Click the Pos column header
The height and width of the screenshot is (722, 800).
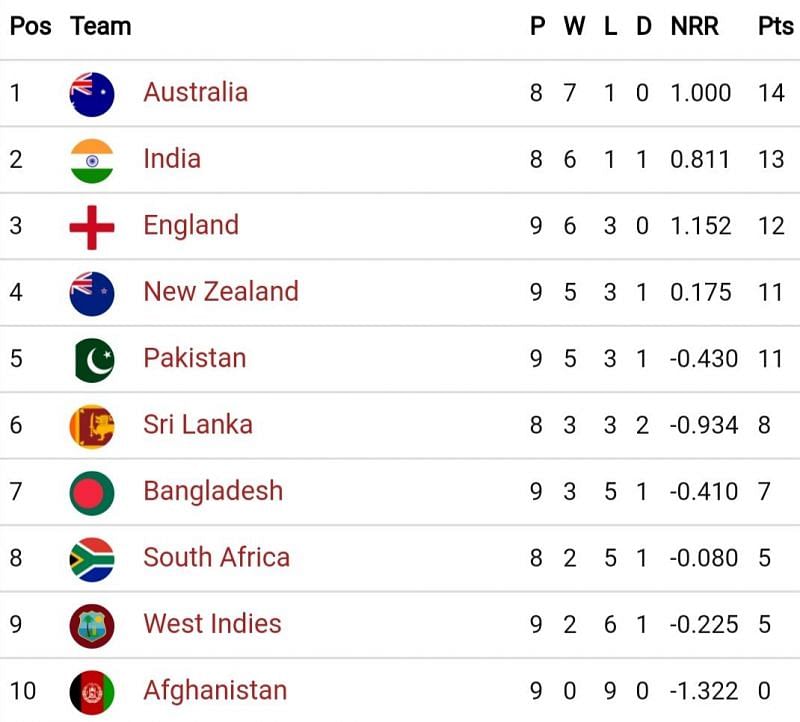pos(30,26)
